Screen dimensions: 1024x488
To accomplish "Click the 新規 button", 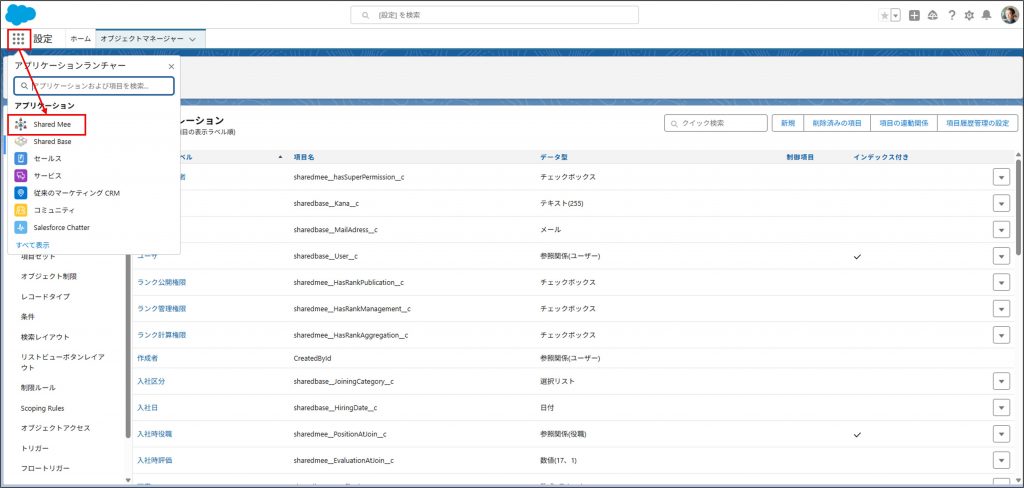I will click(x=787, y=123).
